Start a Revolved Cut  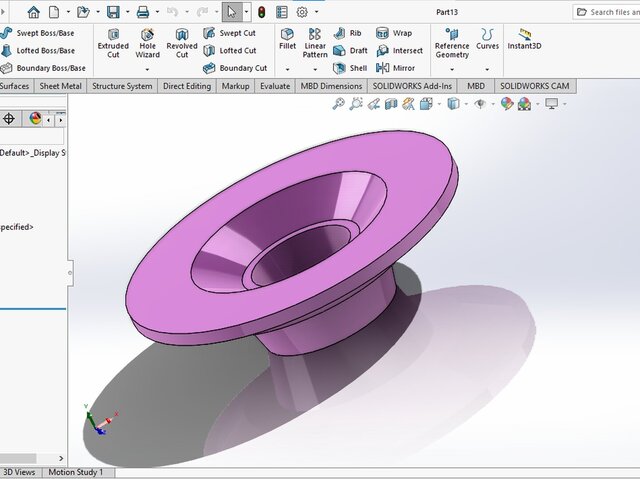click(182, 43)
